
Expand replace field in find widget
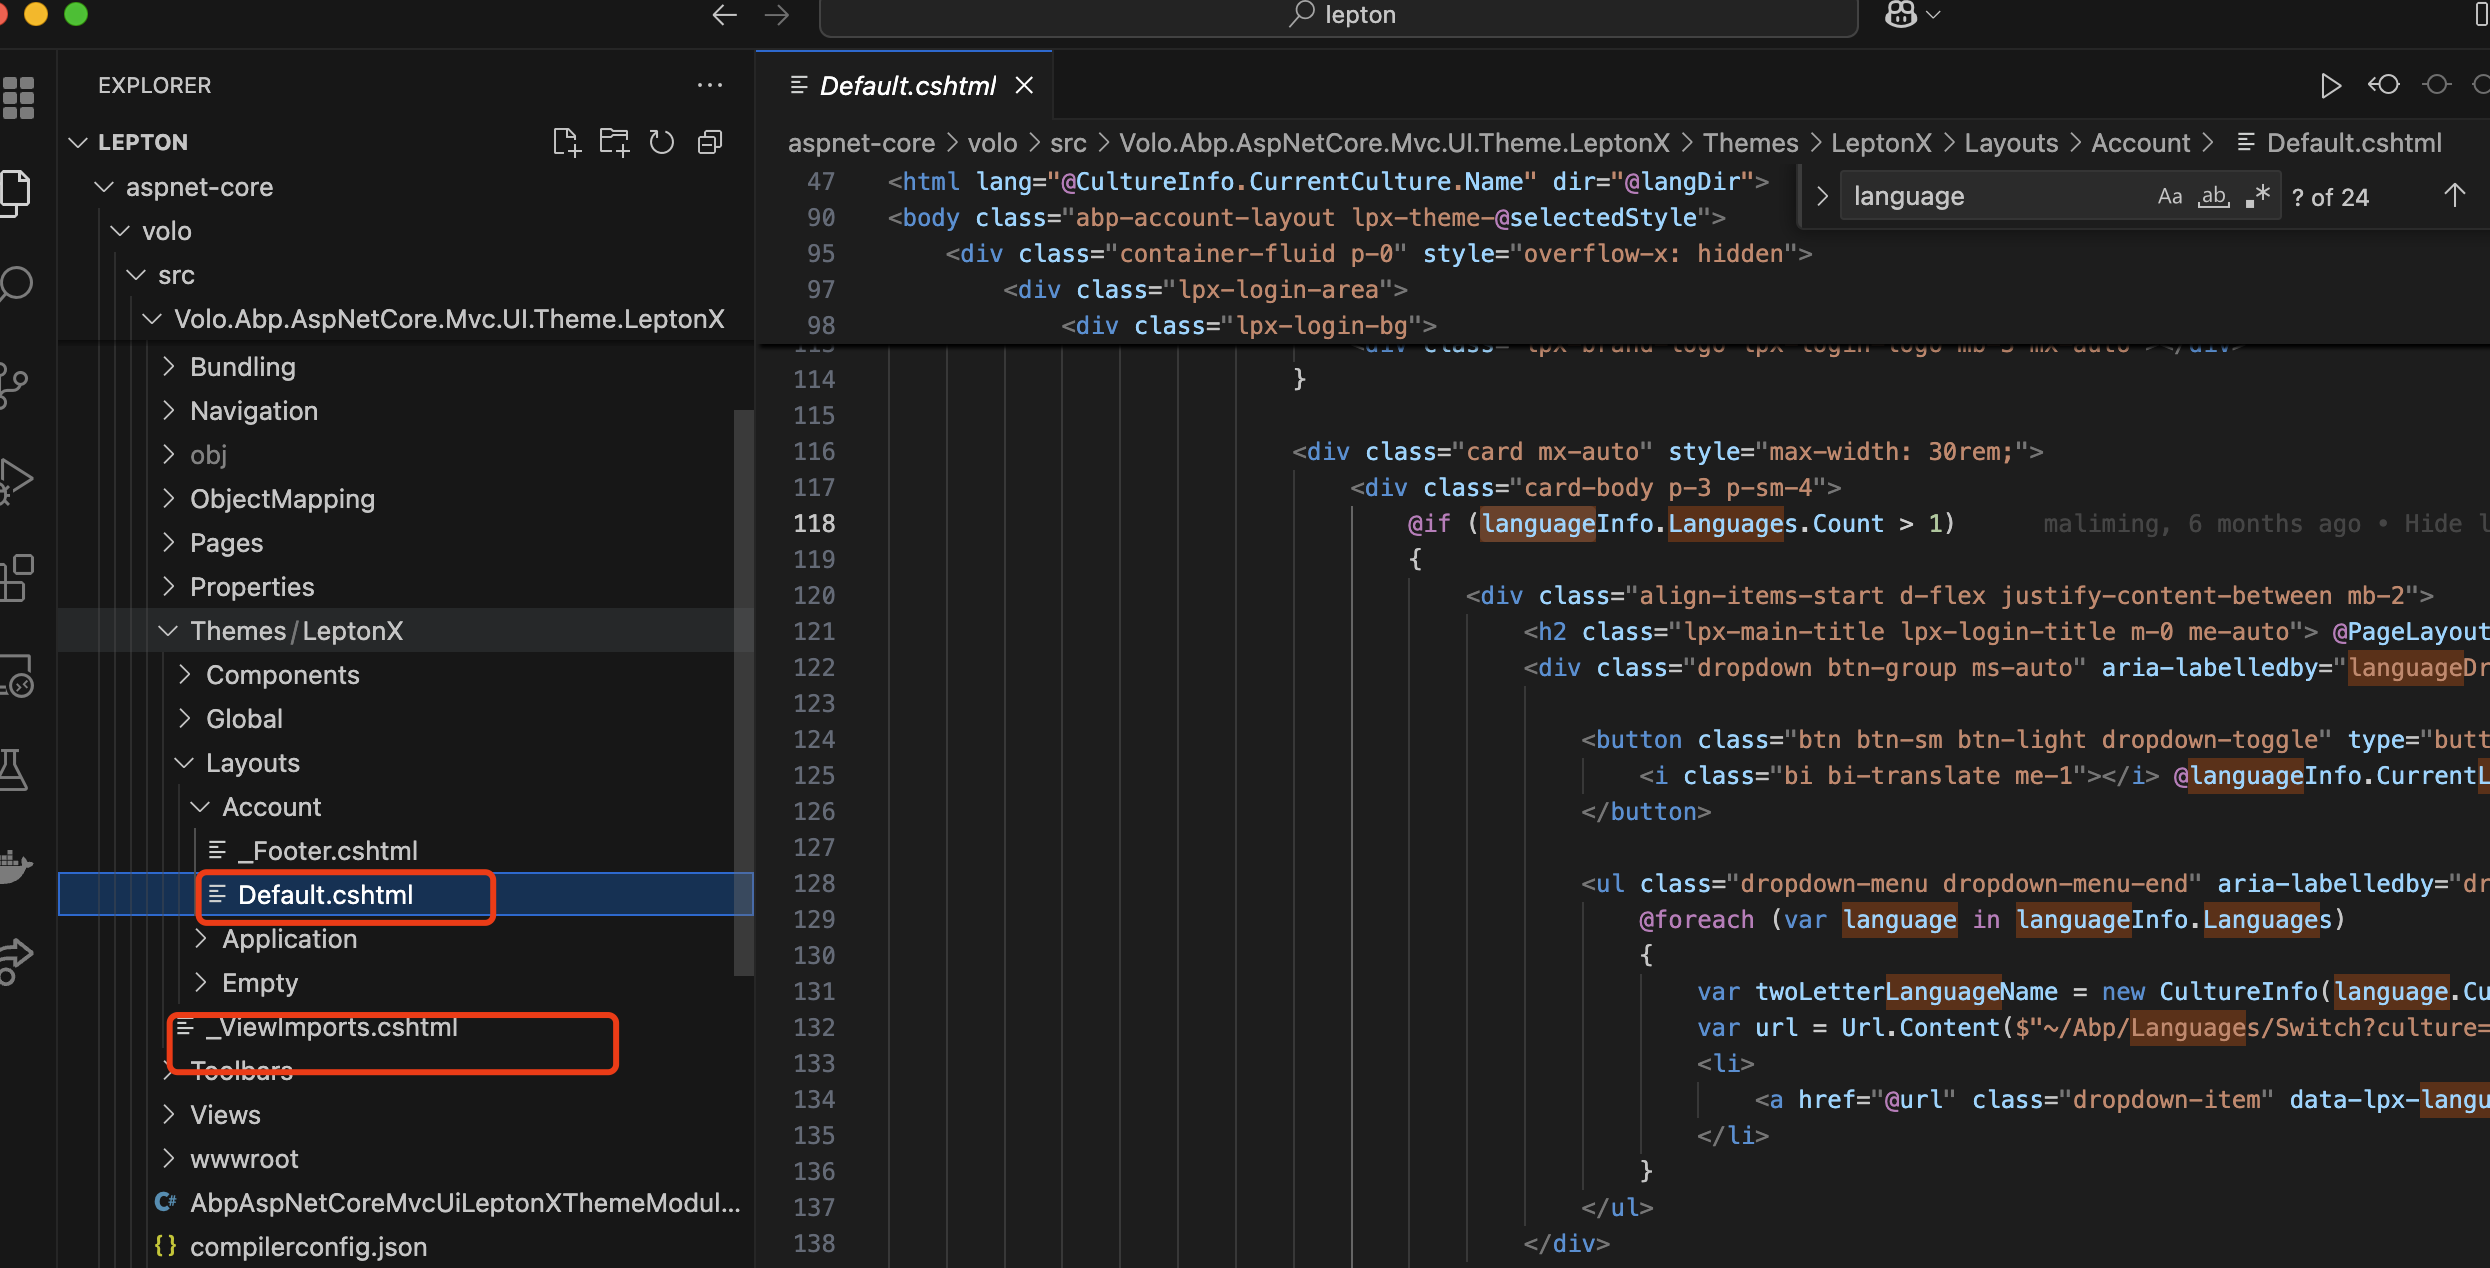point(1821,197)
